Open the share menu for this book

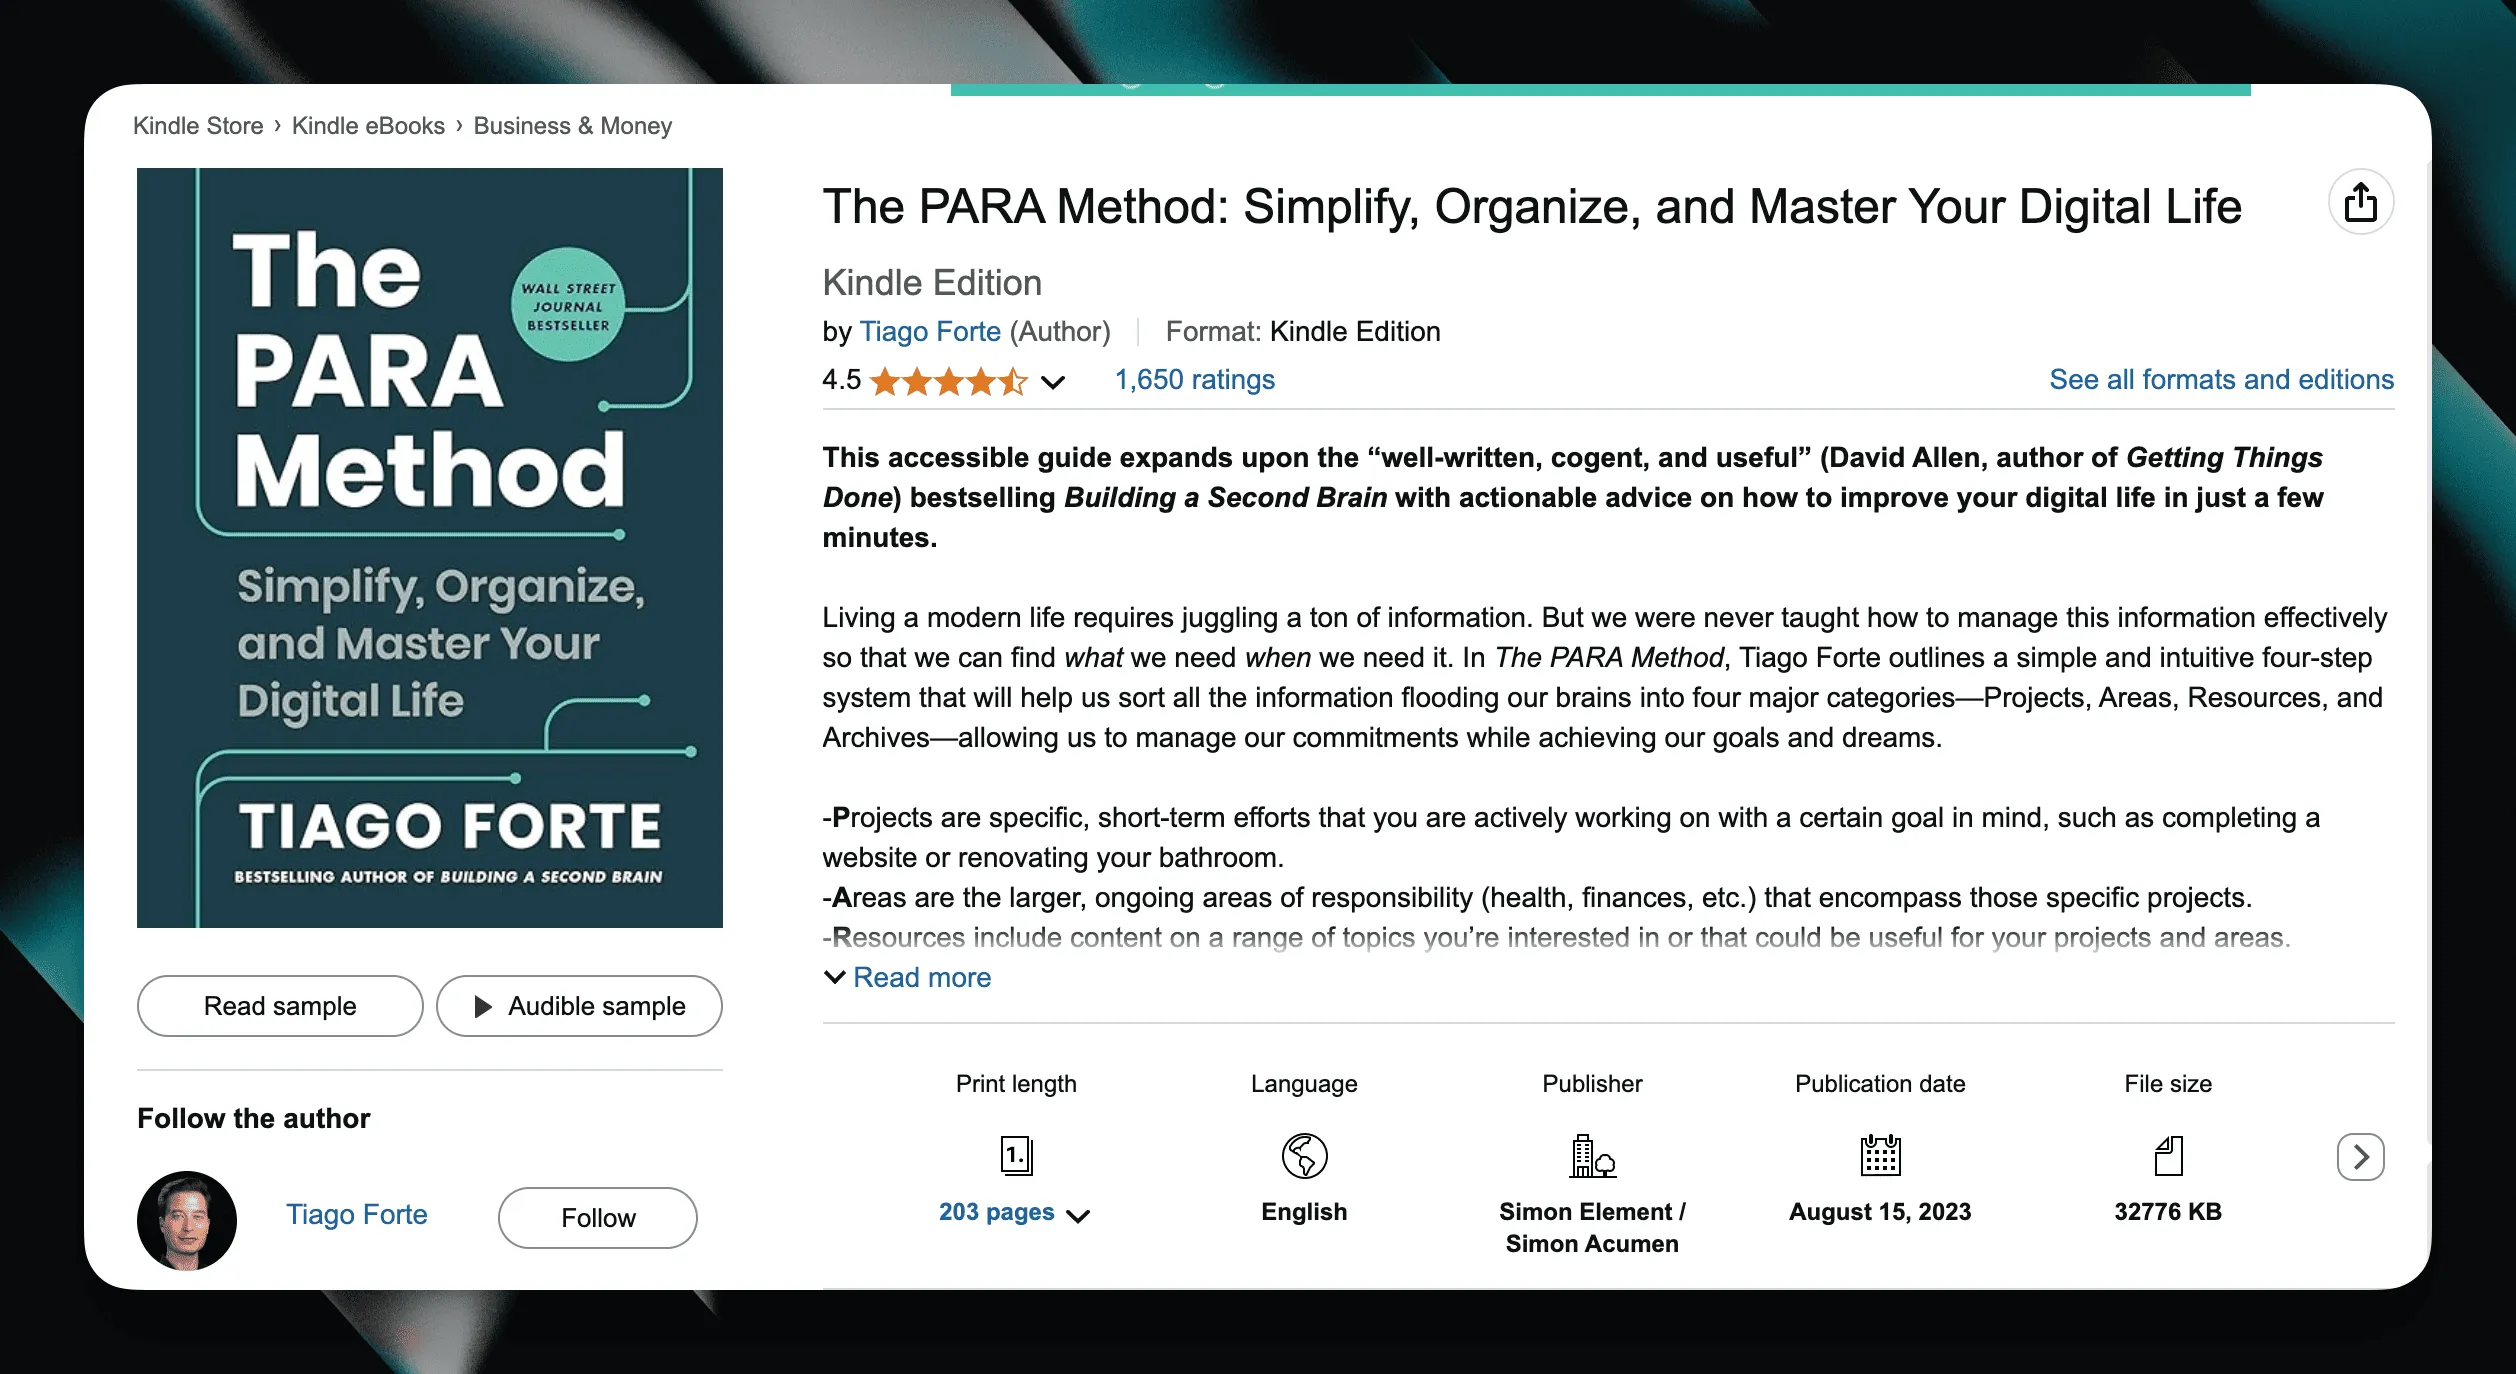click(x=2361, y=201)
